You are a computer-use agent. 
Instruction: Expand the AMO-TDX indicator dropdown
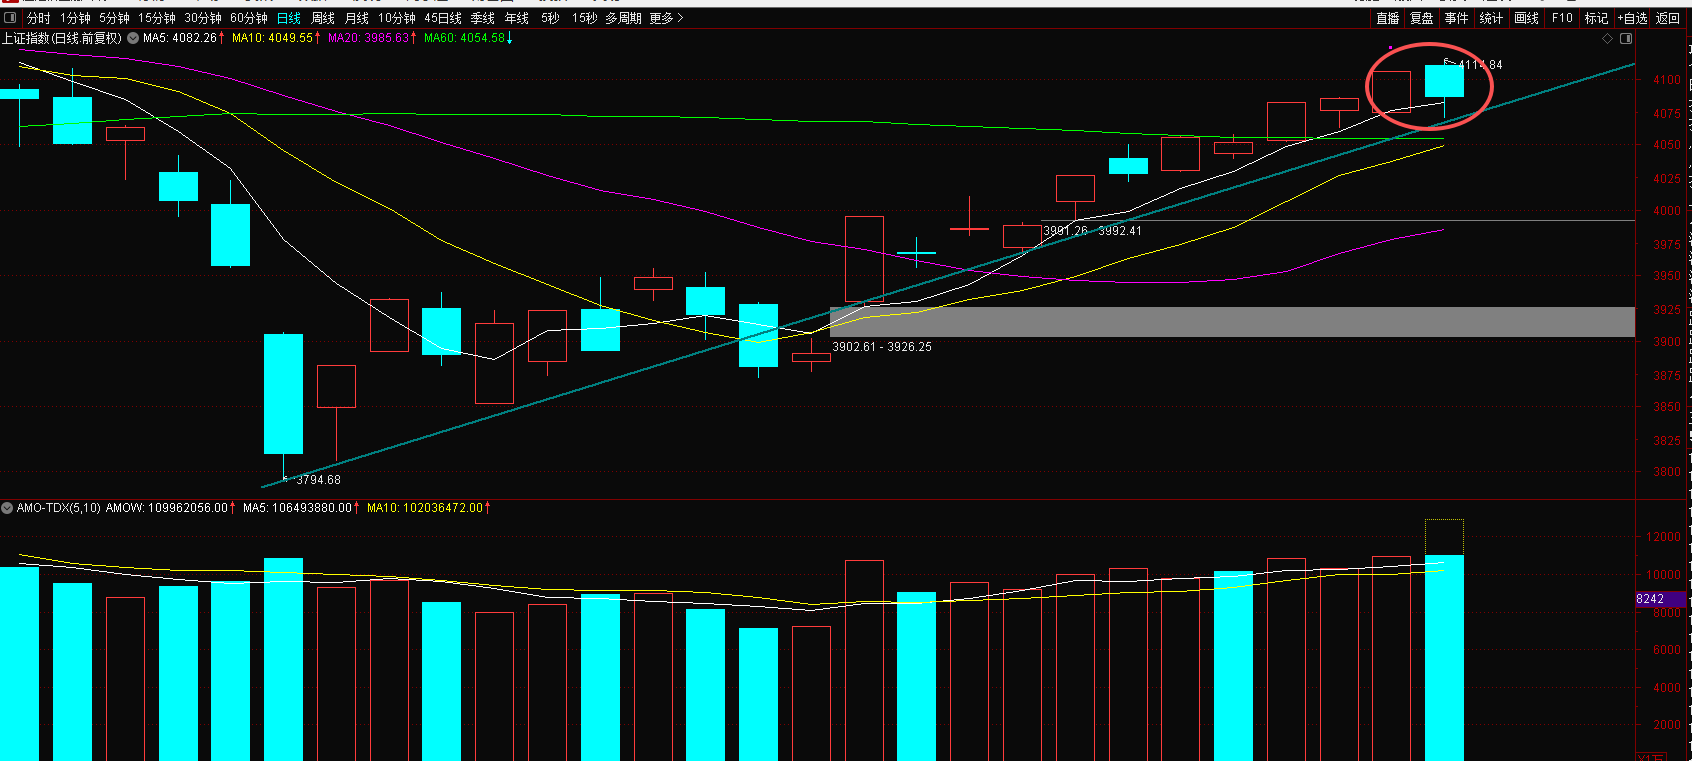(7, 508)
